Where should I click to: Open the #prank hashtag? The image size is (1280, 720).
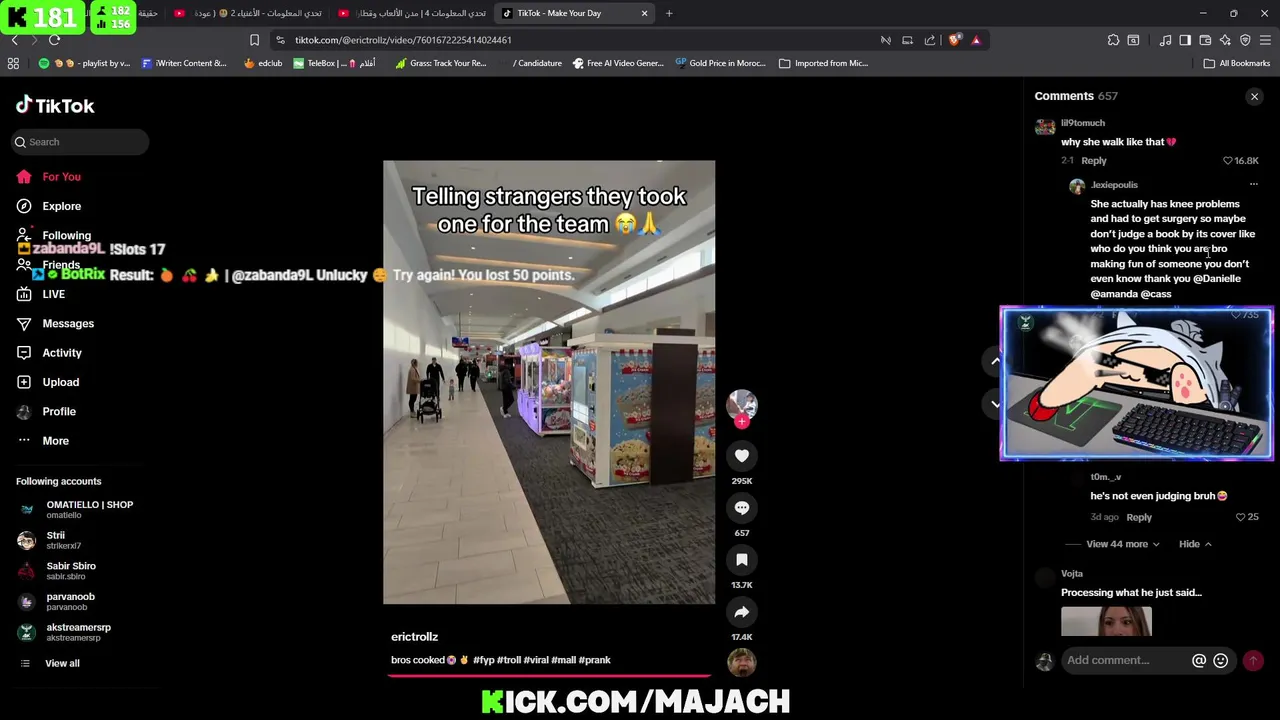coord(594,660)
